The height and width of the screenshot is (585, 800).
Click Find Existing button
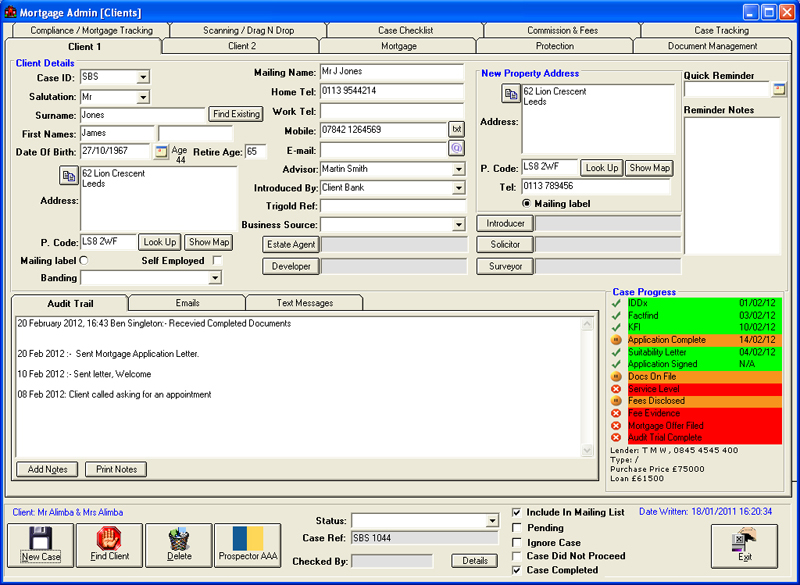(x=236, y=114)
